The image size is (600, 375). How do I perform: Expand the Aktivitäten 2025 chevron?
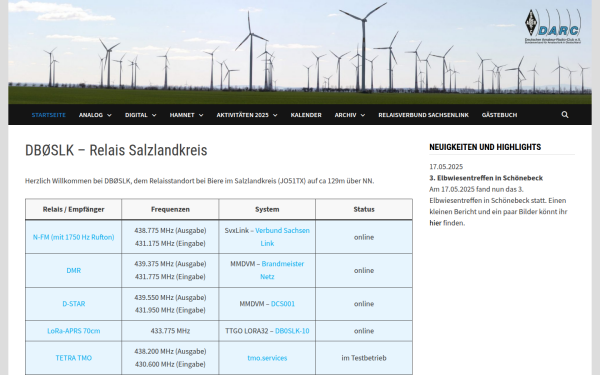[x=275, y=115]
